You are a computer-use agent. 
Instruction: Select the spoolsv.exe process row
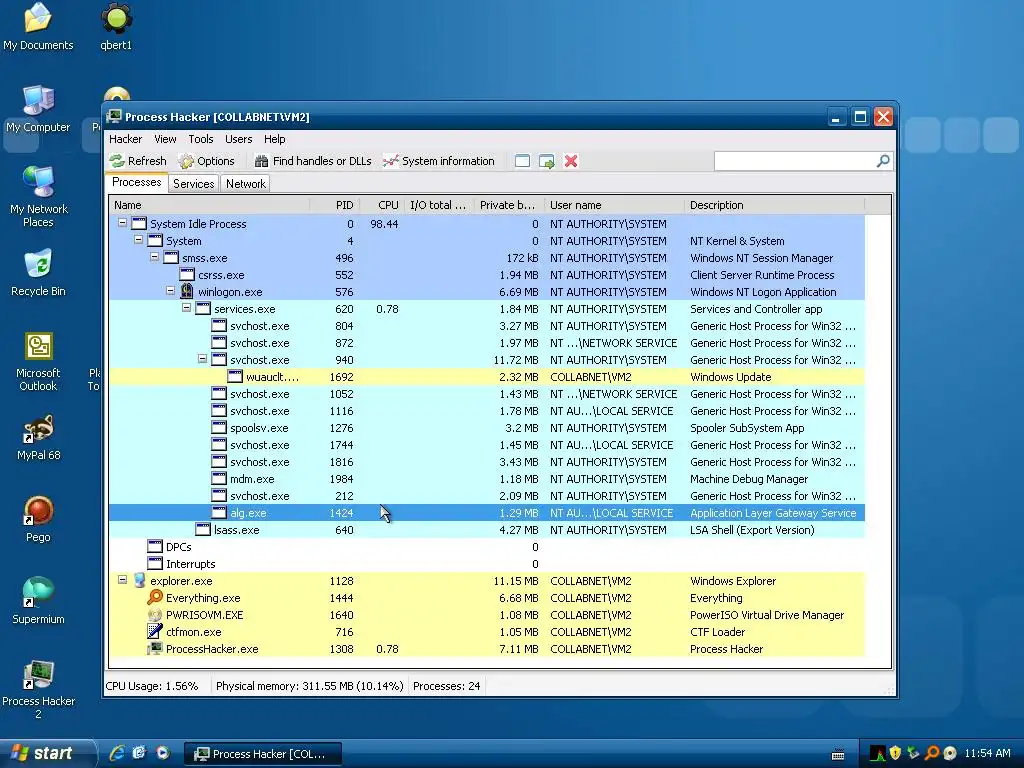[487, 428]
